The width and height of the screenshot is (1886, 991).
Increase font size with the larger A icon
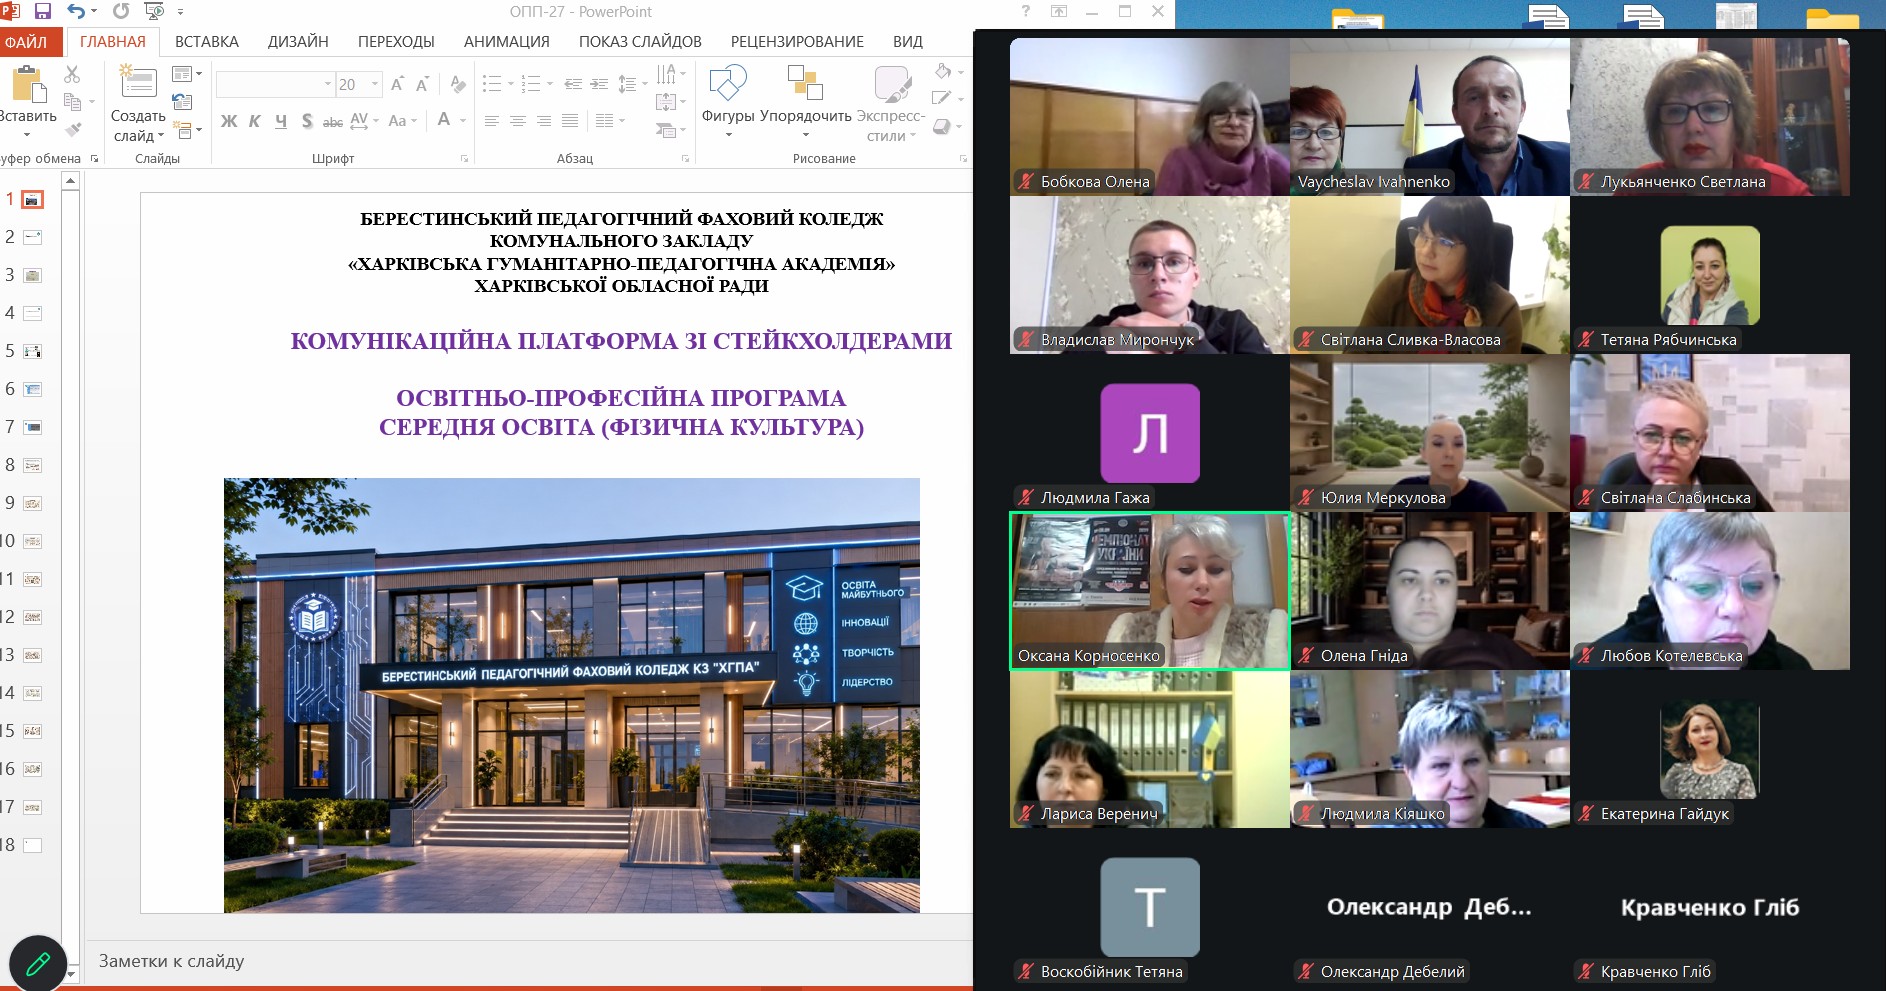point(397,84)
